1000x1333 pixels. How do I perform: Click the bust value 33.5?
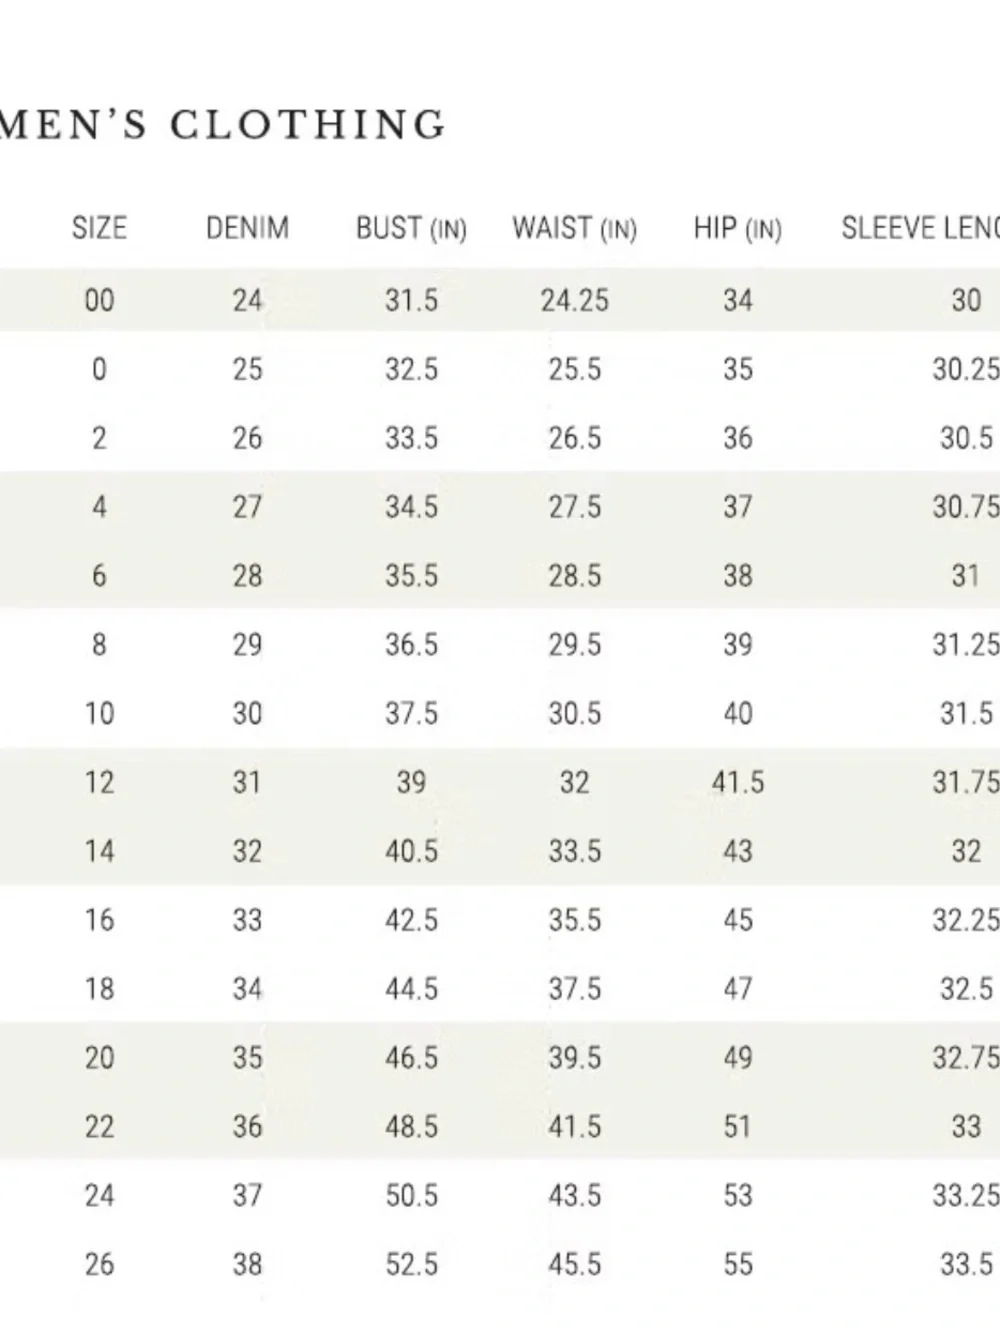411,438
